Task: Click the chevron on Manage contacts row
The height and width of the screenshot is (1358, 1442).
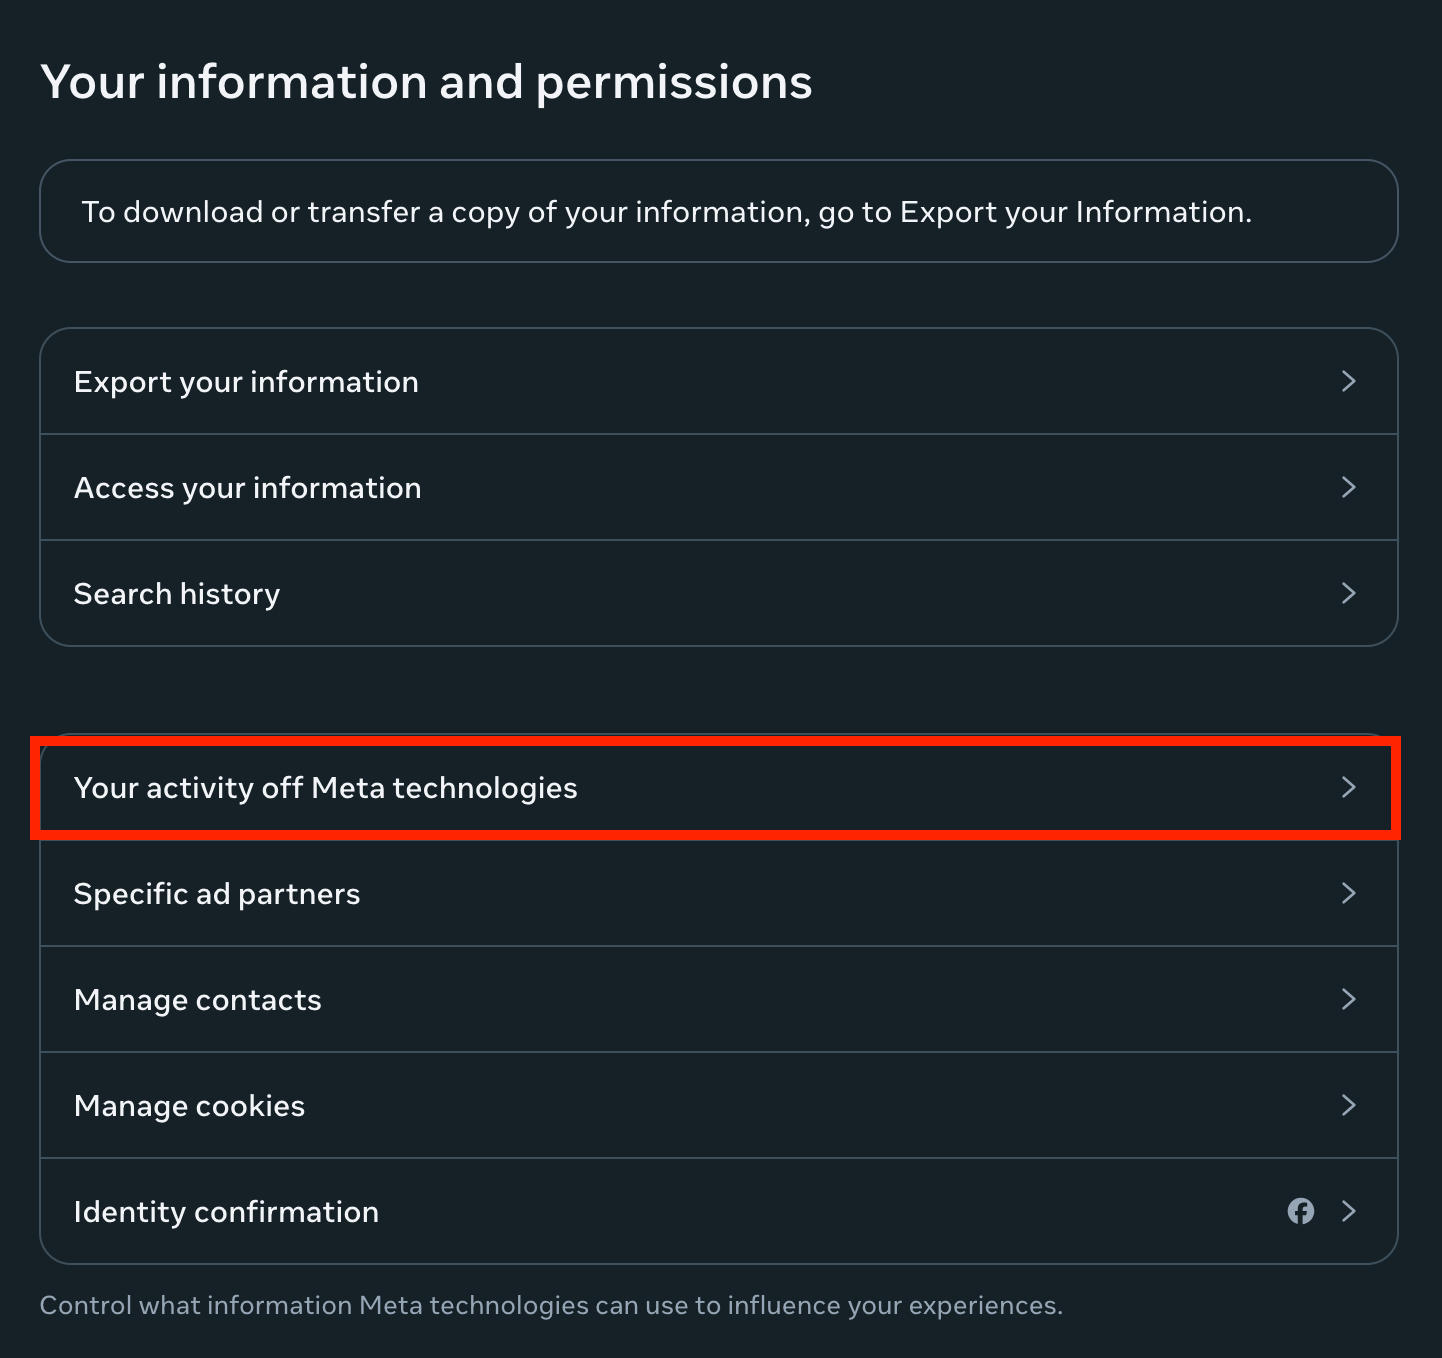Action: coord(1348,999)
